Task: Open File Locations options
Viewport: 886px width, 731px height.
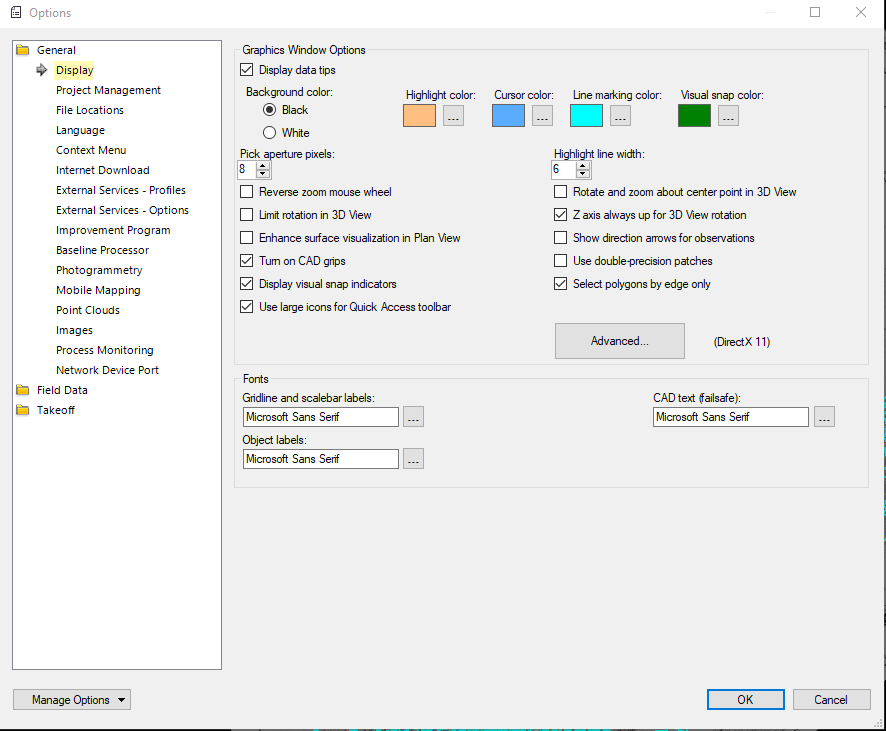Action: (x=89, y=110)
